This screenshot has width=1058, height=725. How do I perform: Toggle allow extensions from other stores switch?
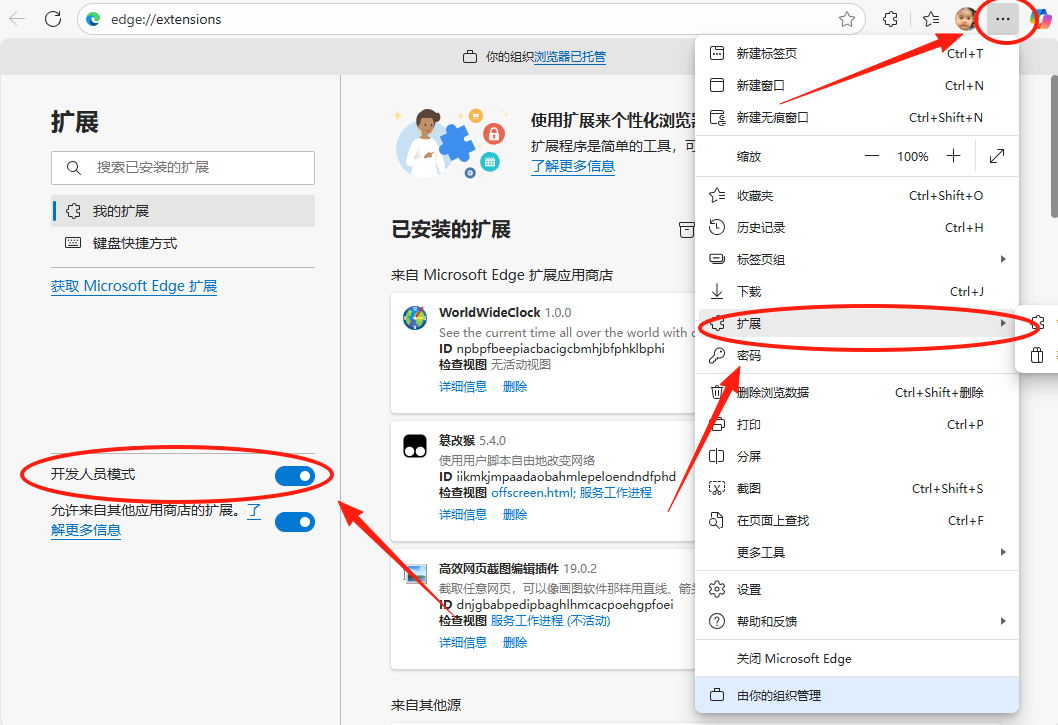294,521
